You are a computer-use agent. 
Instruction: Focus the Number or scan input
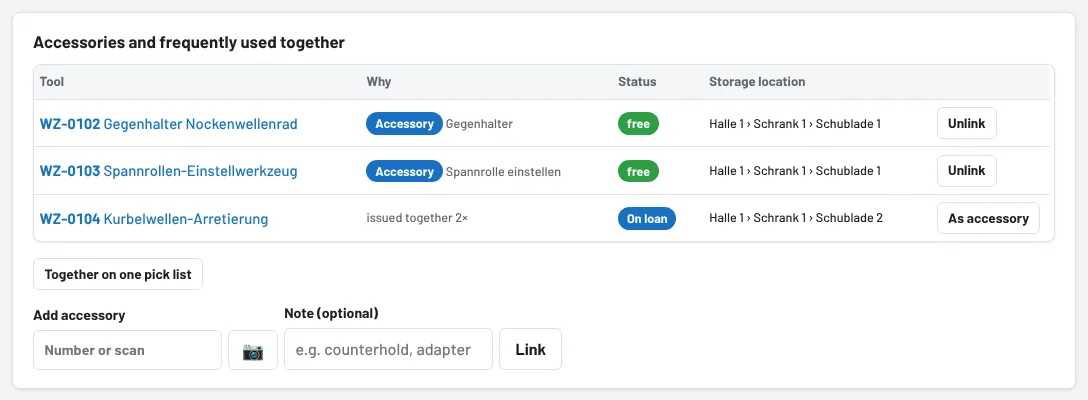coord(128,350)
